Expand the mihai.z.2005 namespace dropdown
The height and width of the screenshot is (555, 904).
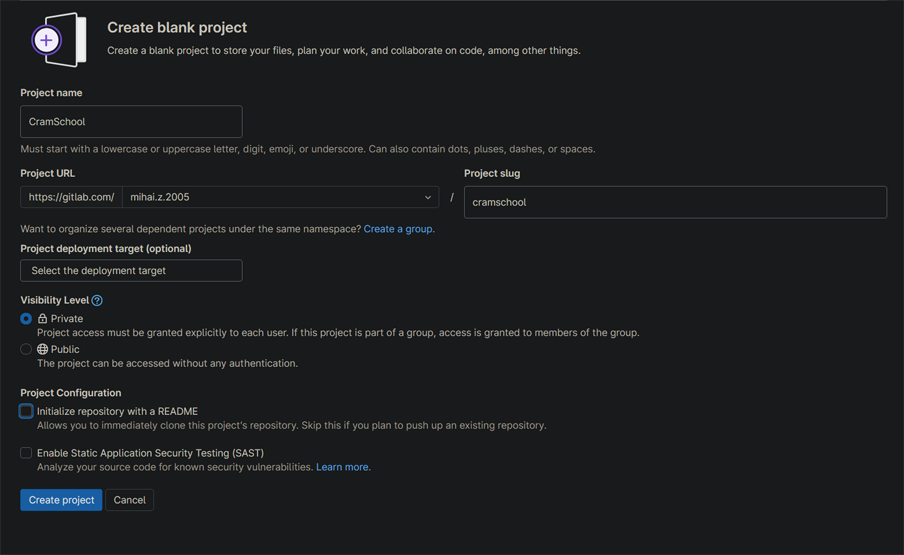(280, 198)
